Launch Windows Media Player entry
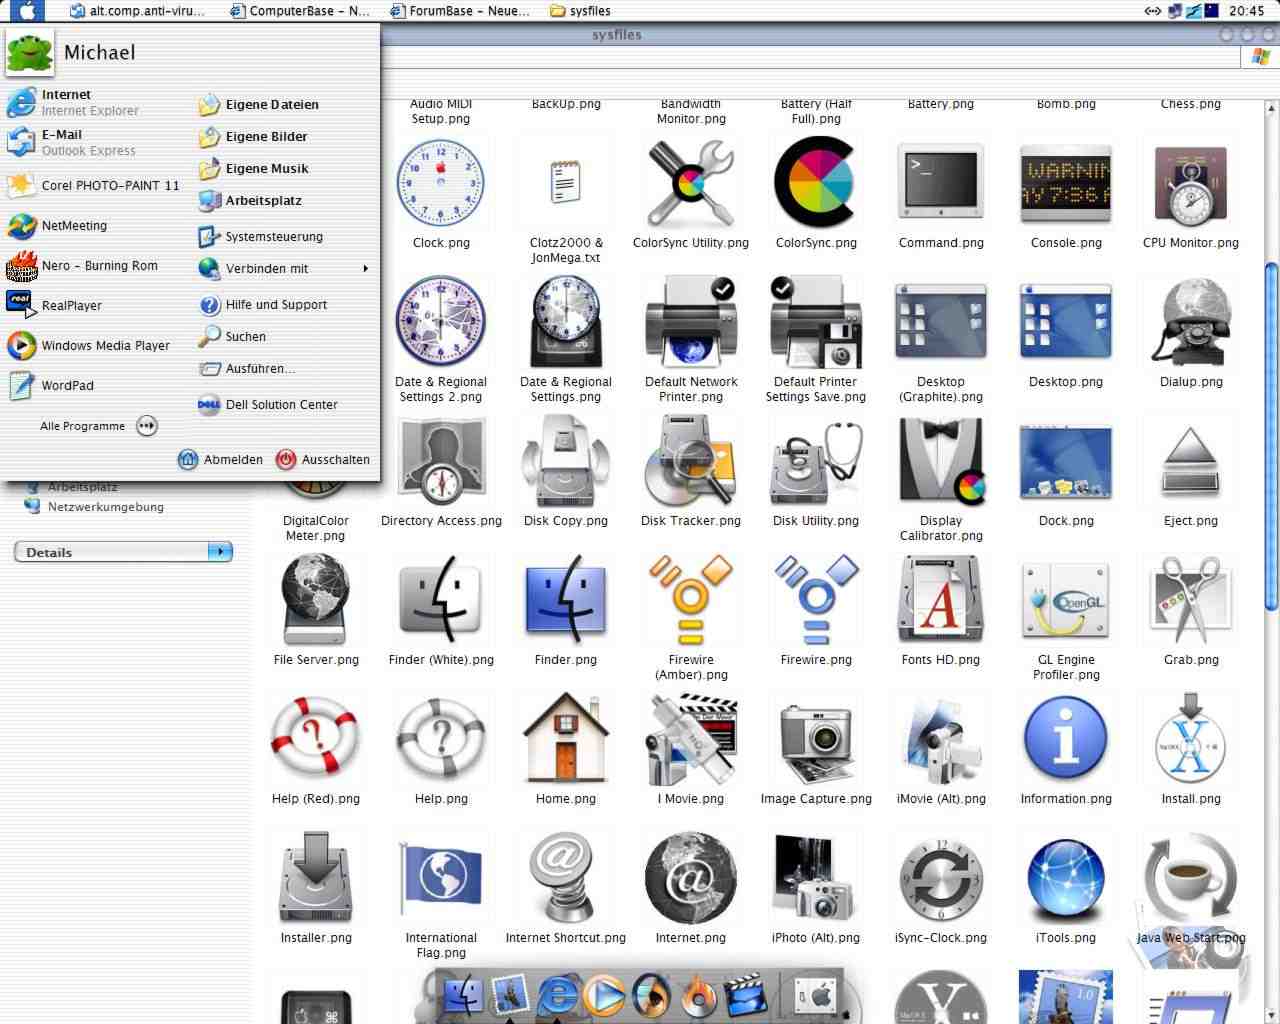 [88, 346]
